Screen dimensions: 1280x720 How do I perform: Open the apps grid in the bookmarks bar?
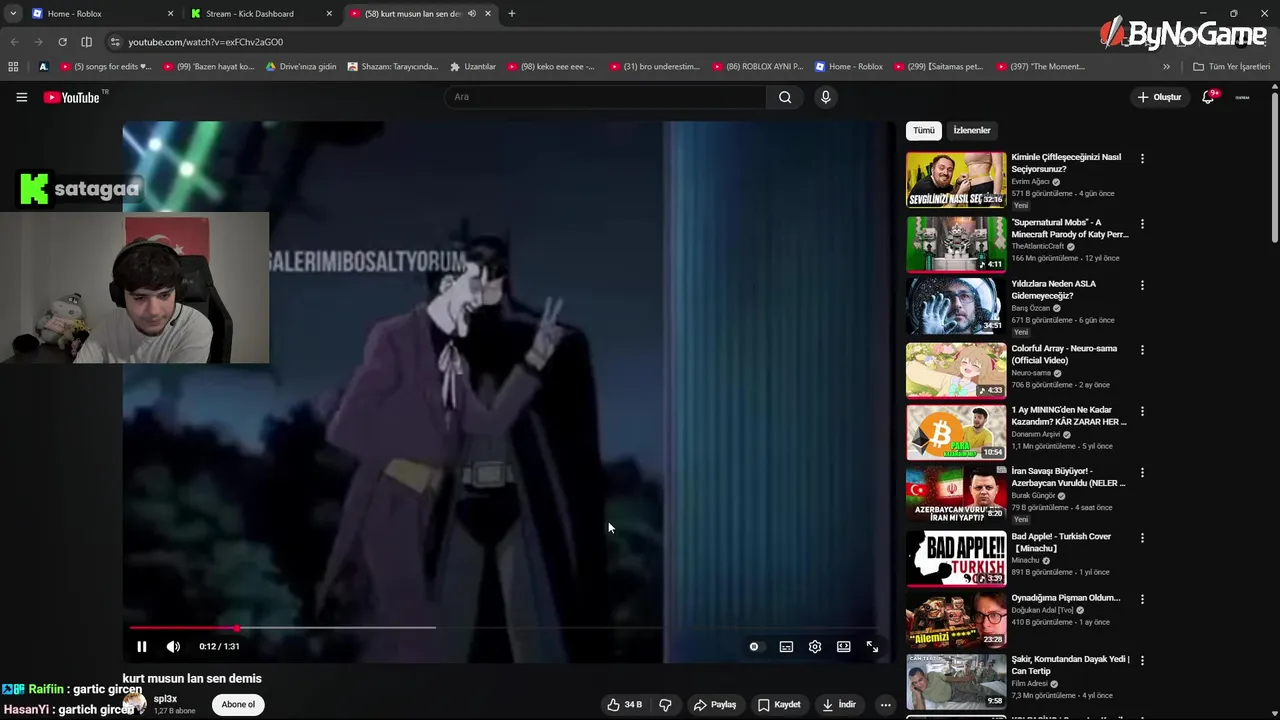13,67
